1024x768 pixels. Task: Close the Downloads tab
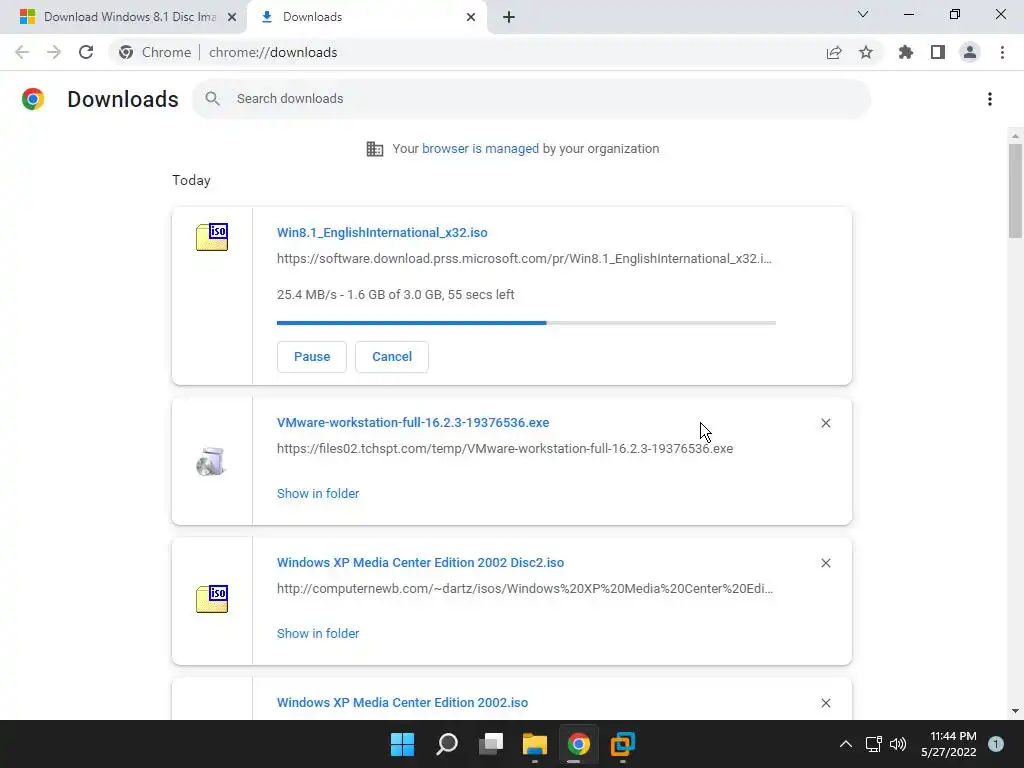(x=471, y=17)
